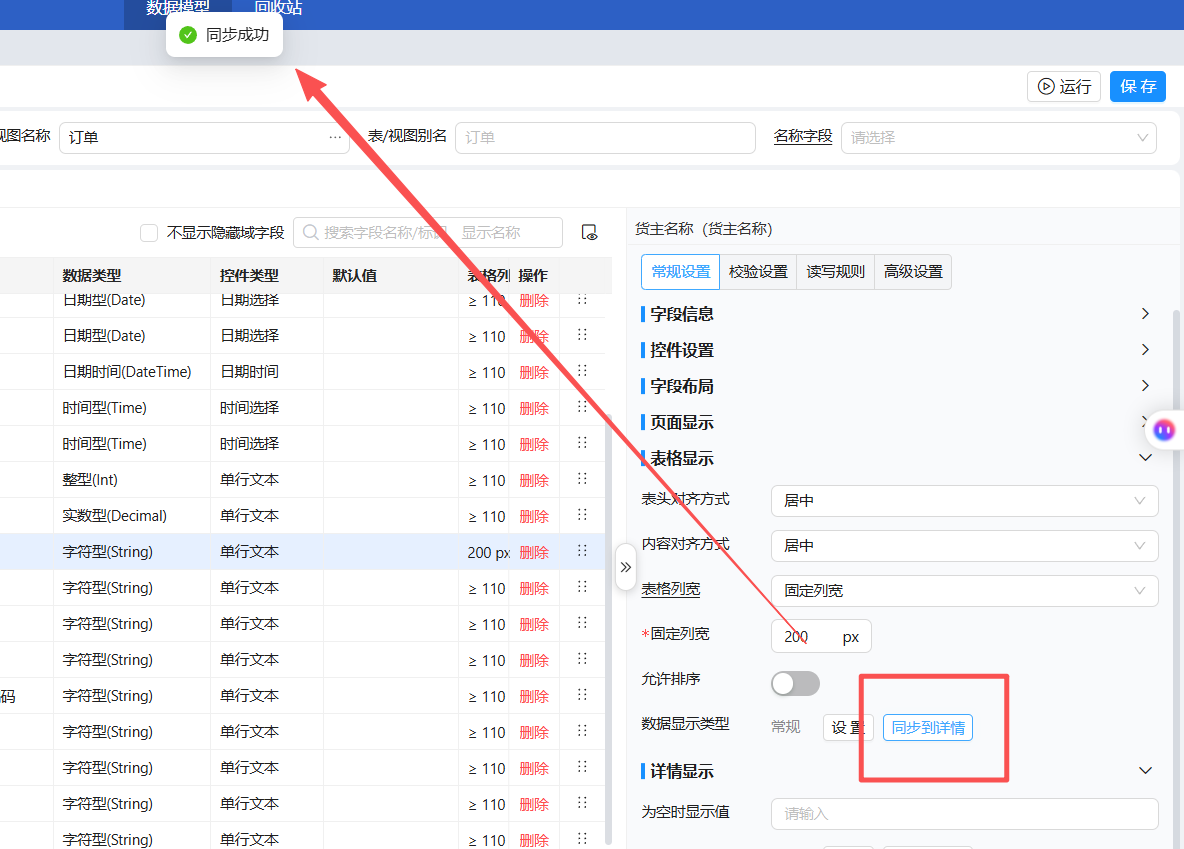Image resolution: width=1184 pixels, height=849 pixels.
Task: Click drag handle on 整型(Int) row
Action: (582, 479)
